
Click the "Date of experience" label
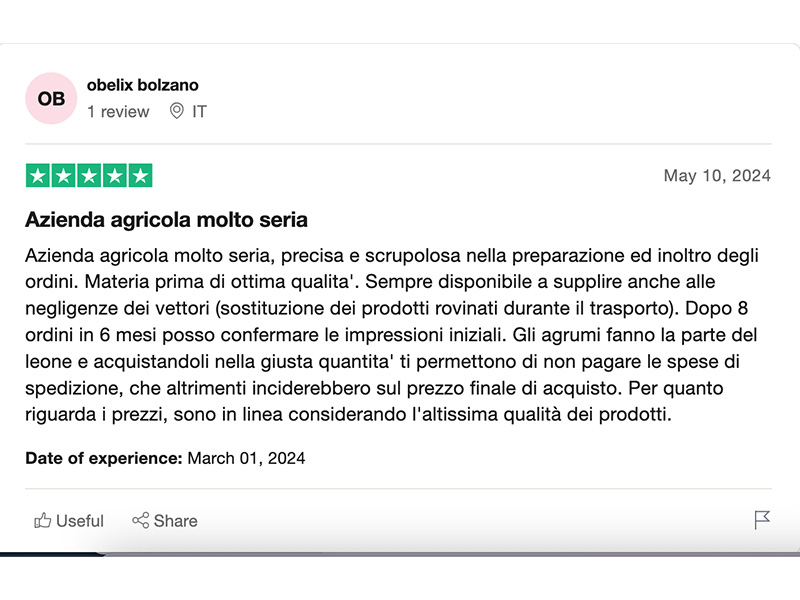[103, 459]
